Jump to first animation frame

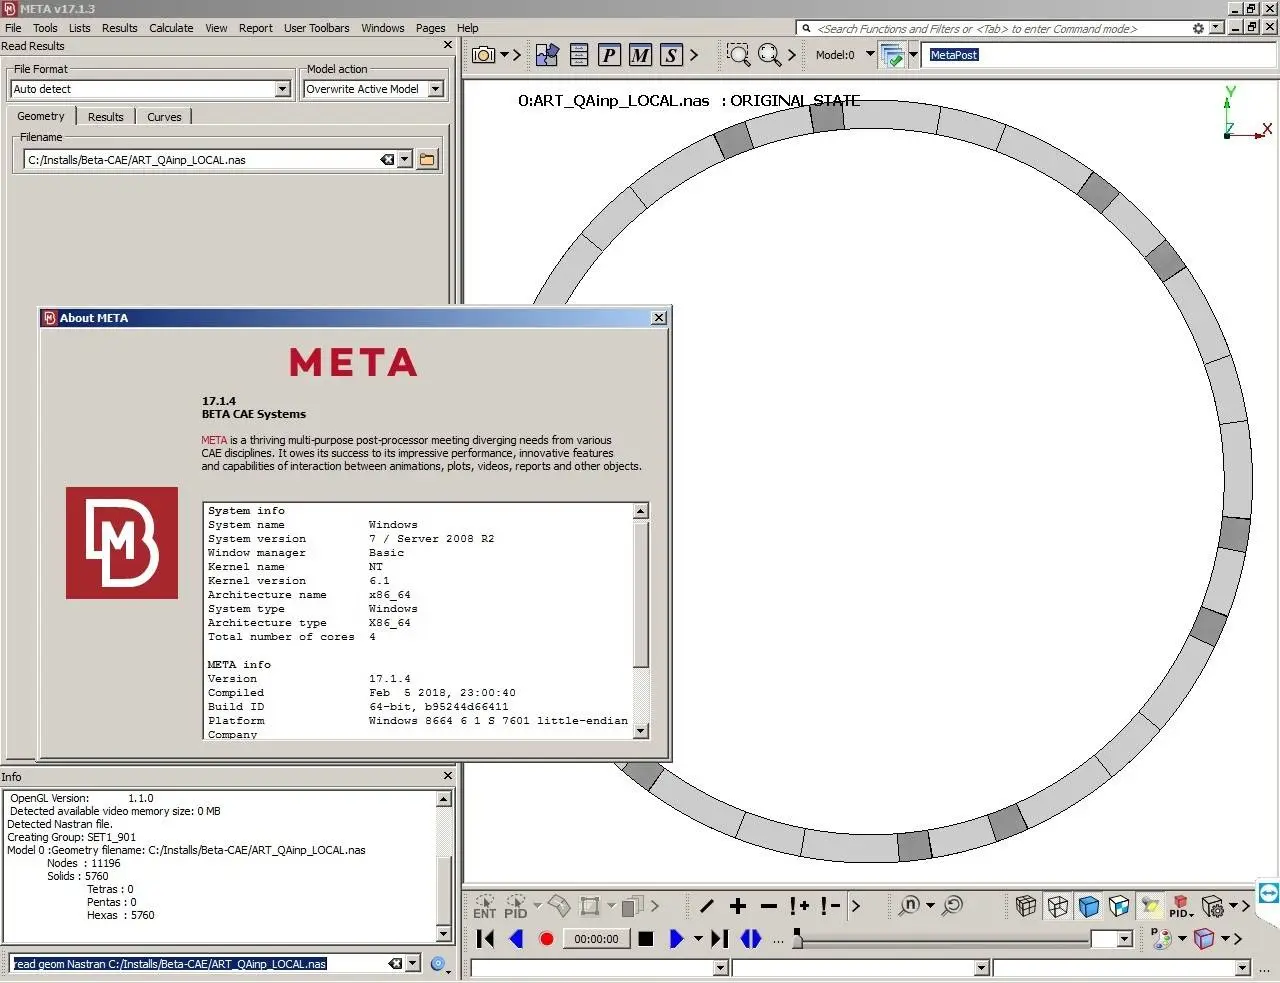click(x=485, y=938)
